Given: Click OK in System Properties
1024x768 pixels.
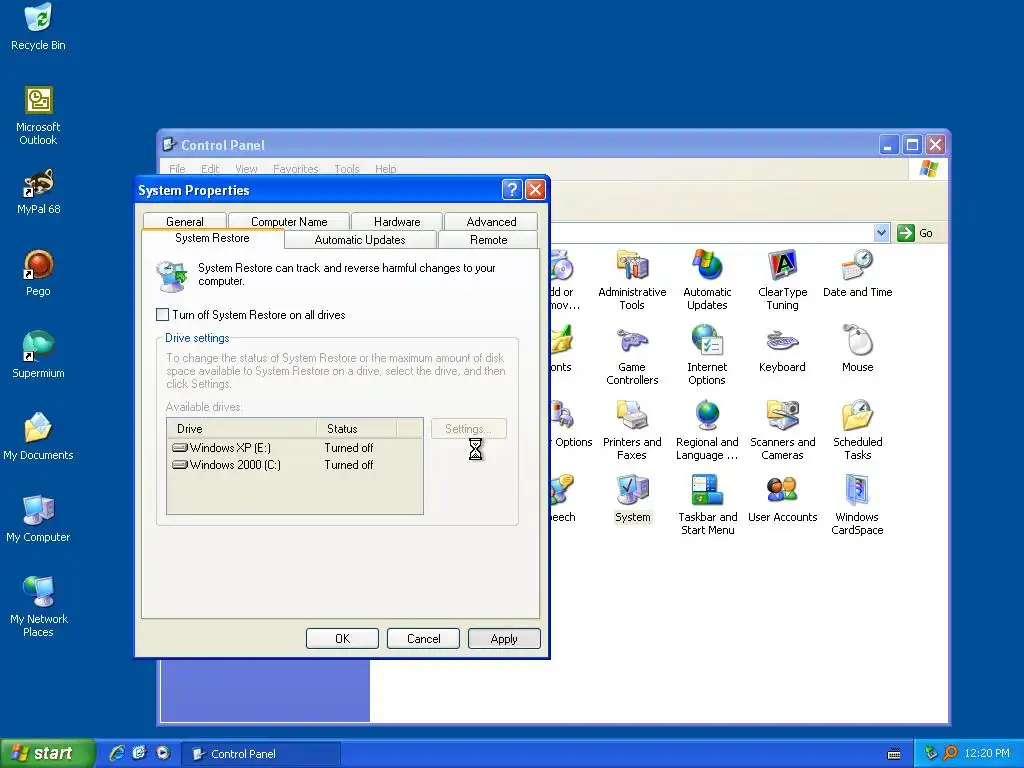Looking at the screenshot, I should [342, 639].
